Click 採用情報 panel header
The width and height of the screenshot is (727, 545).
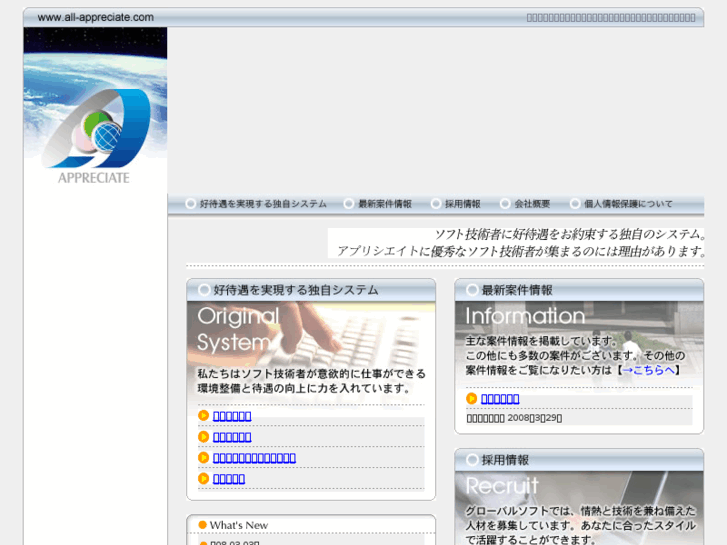pos(579,460)
